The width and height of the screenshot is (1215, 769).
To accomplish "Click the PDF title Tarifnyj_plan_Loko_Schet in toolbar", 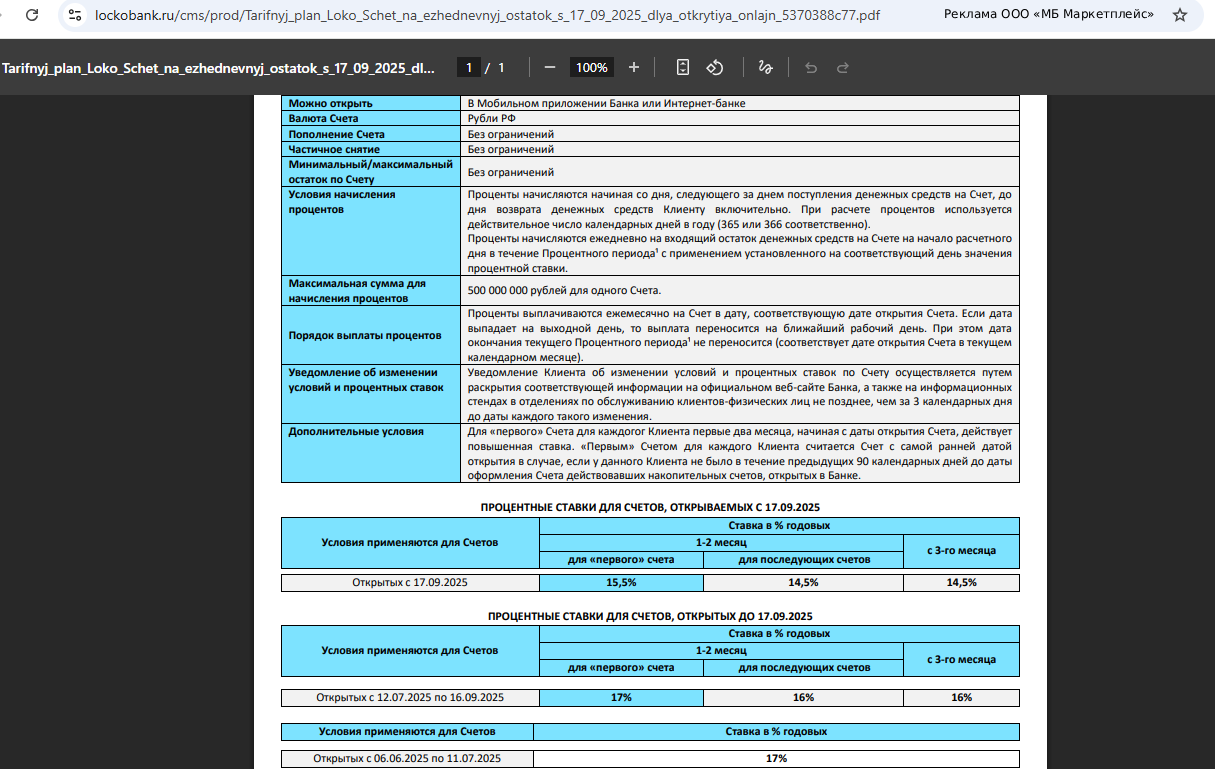I will (x=219, y=68).
